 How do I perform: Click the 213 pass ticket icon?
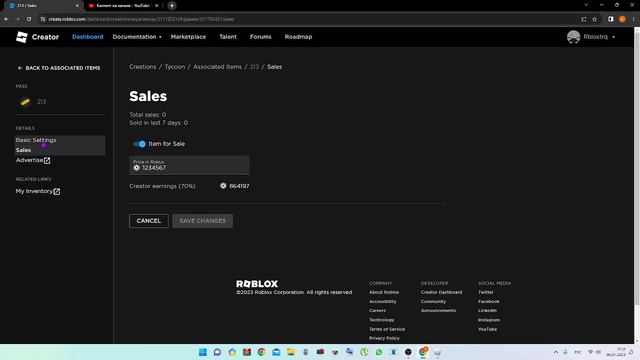coord(25,102)
